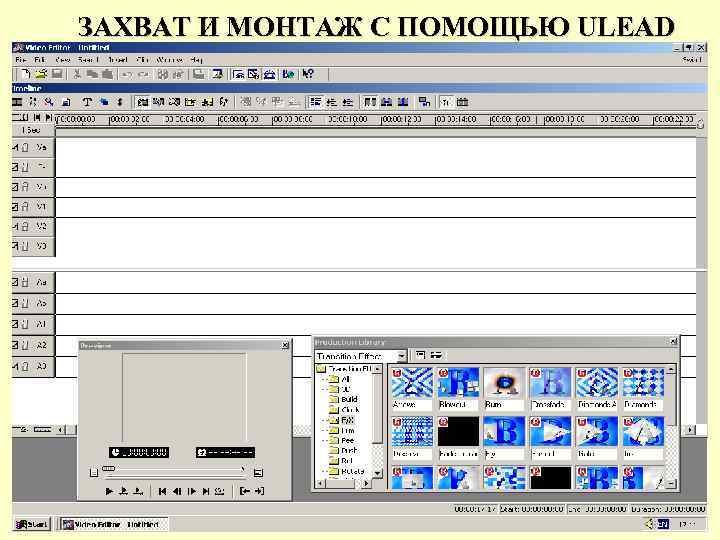Click the Open project folder icon
This screenshot has height=540, width=720.
41,74
